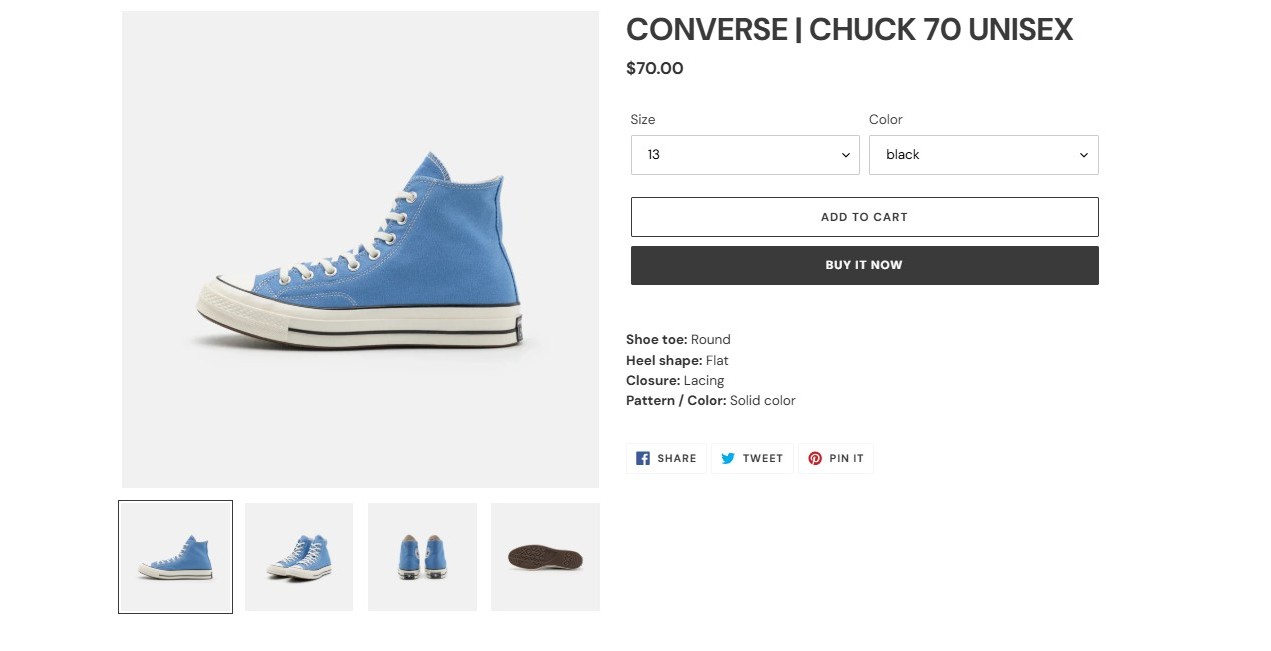Click the chevron arrow on Color selector

1083,155
